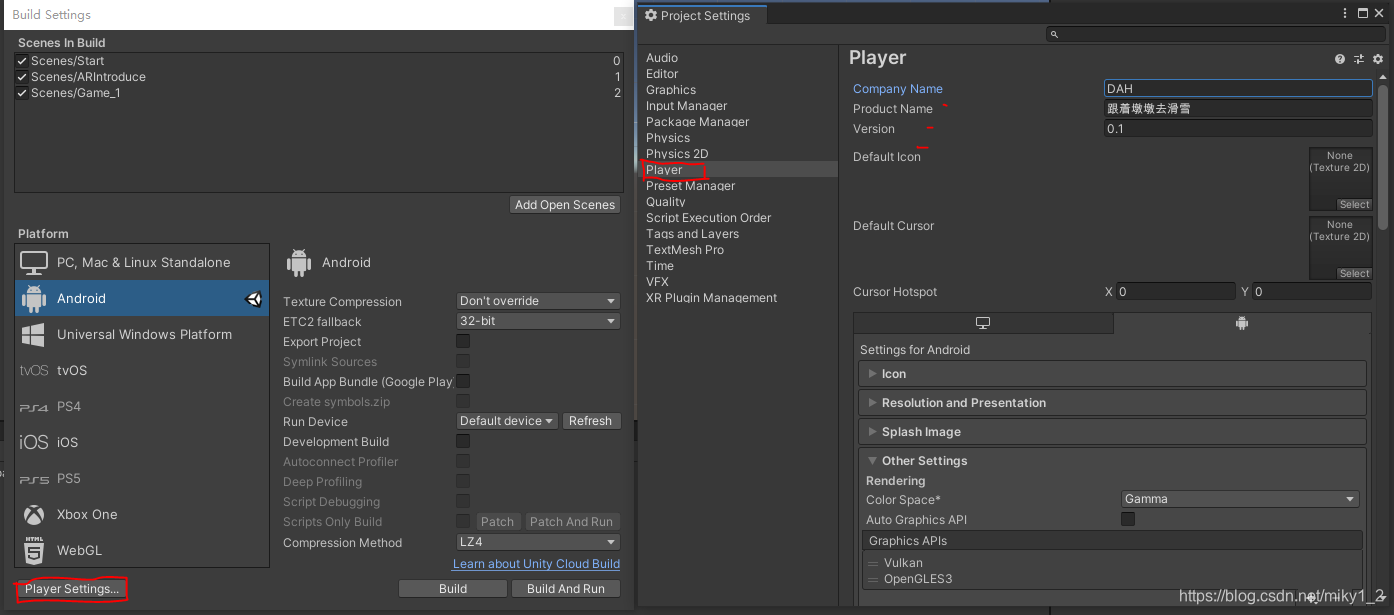Toggle Auto Graphics API checkbox

click(1128, 519)
